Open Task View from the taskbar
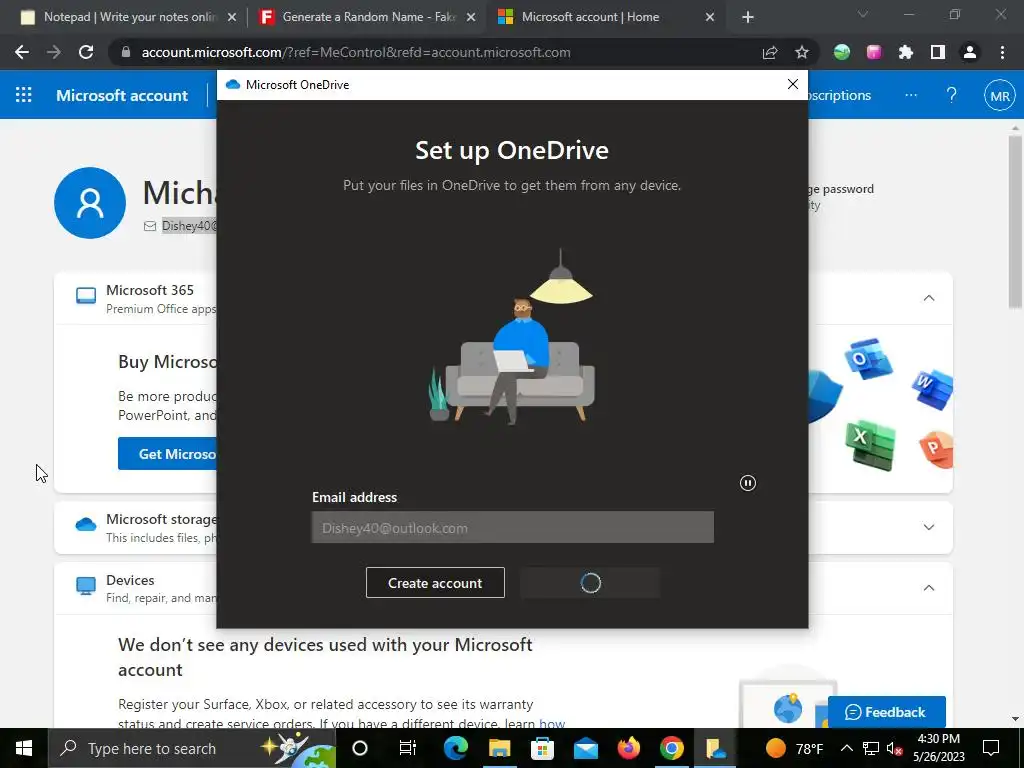Image resolution: width=1024 pixels, height=768 pixels. point(408,748)
